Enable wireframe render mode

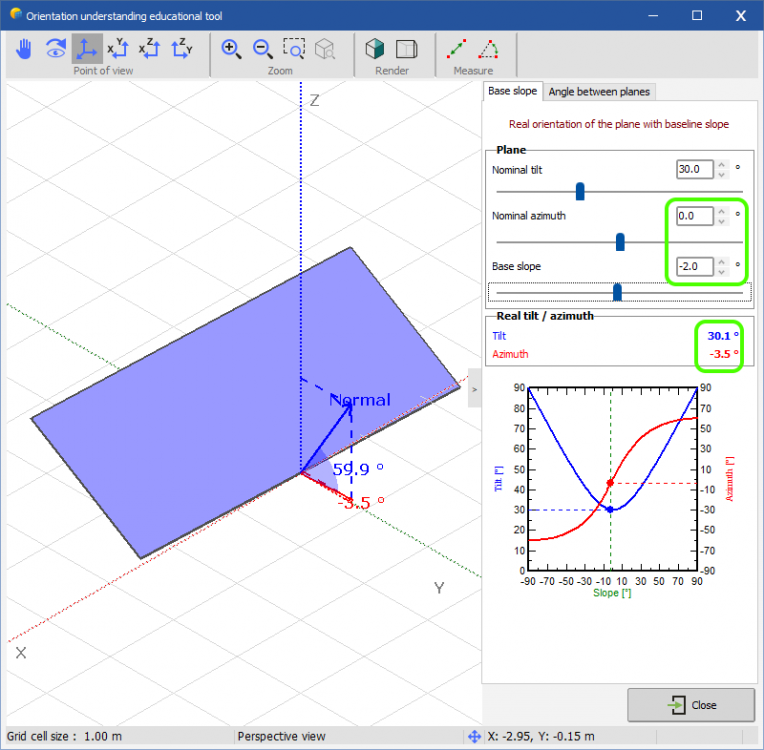coord(406,48)
